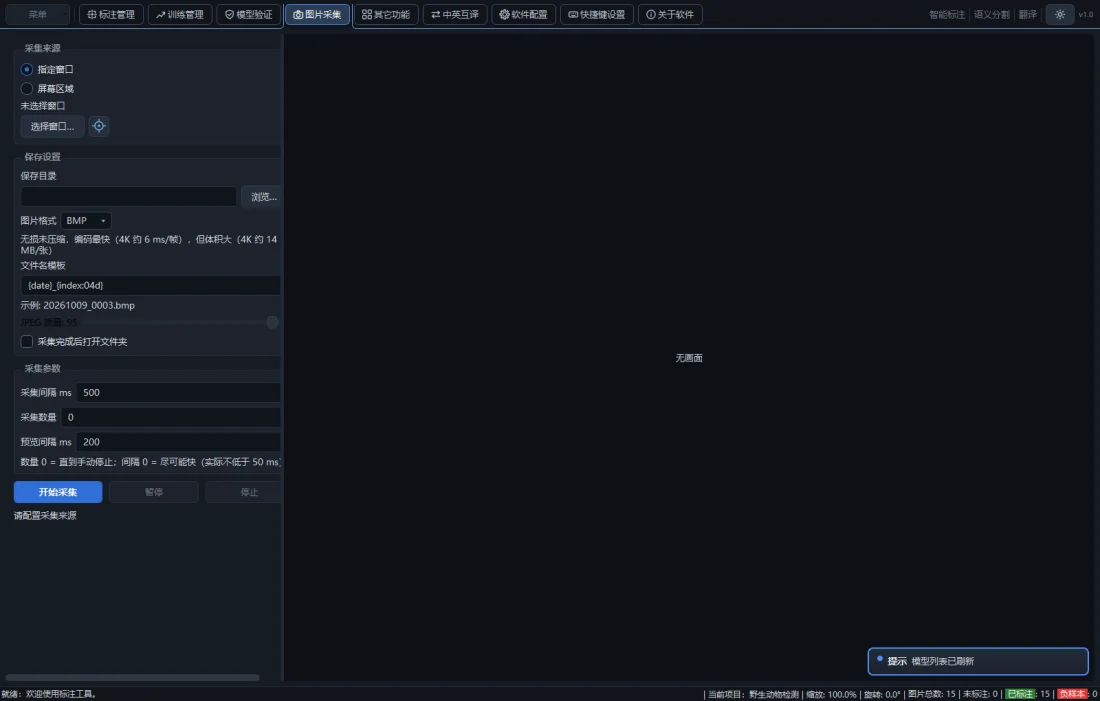Click the left panel horizontal scrollbar
The height and width of the screenshot is (701, 1100).
pyautogui.click(x=133, y=677)
